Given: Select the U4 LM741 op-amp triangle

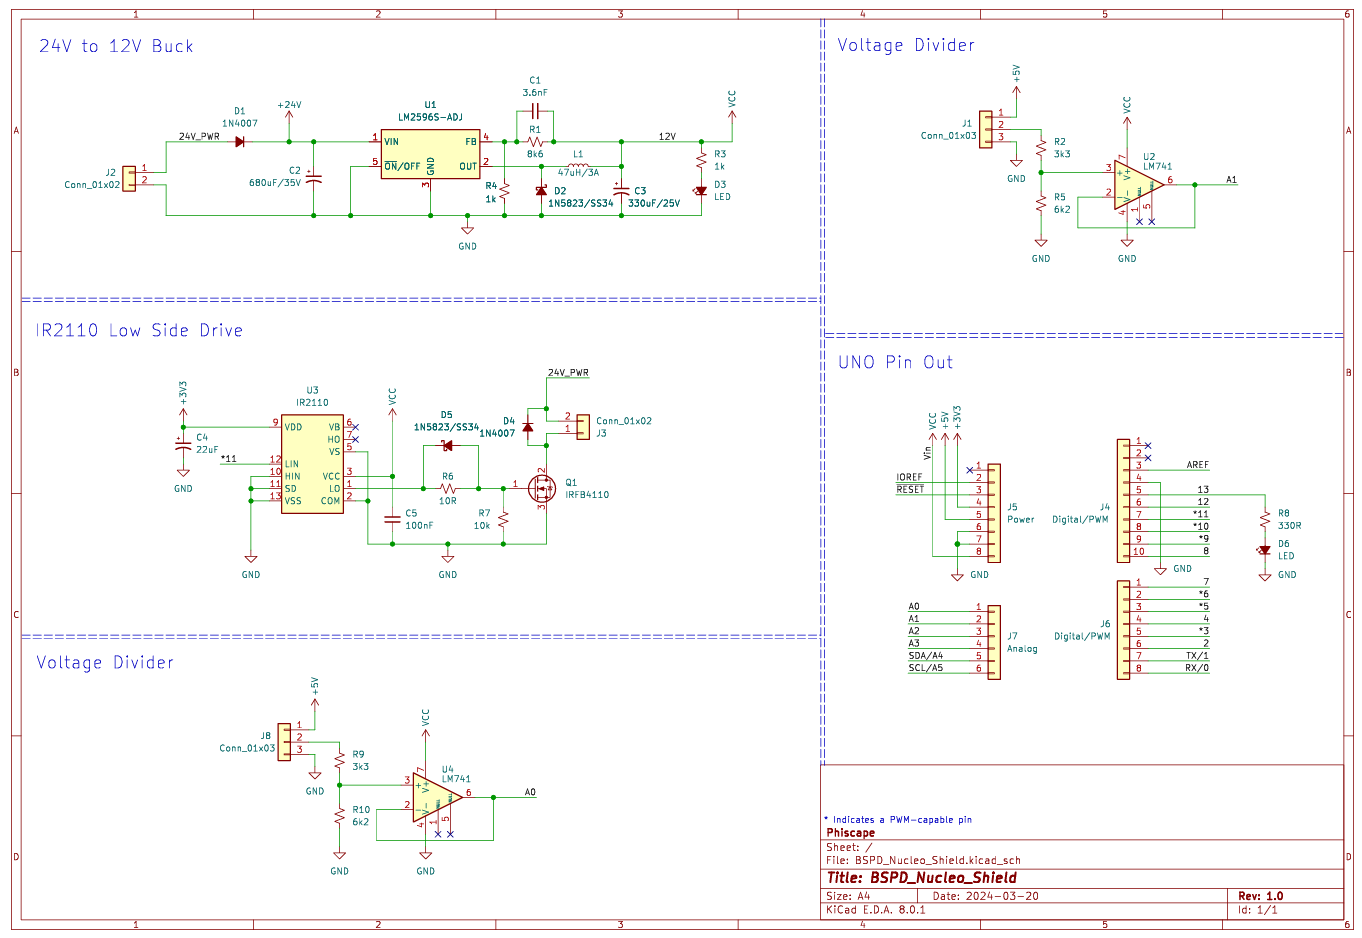Looking at the screenshot, I should 438,798.
